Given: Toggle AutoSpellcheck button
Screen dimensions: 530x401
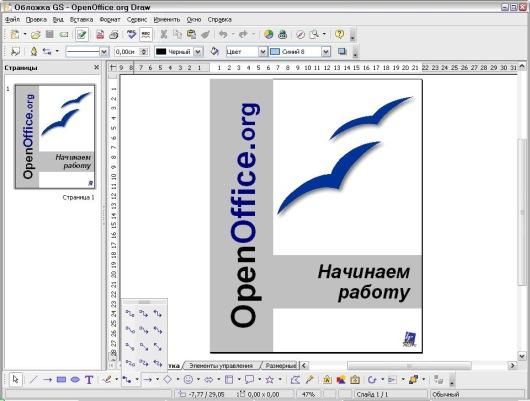Looking at the screenshot, I should click(146, 34).
